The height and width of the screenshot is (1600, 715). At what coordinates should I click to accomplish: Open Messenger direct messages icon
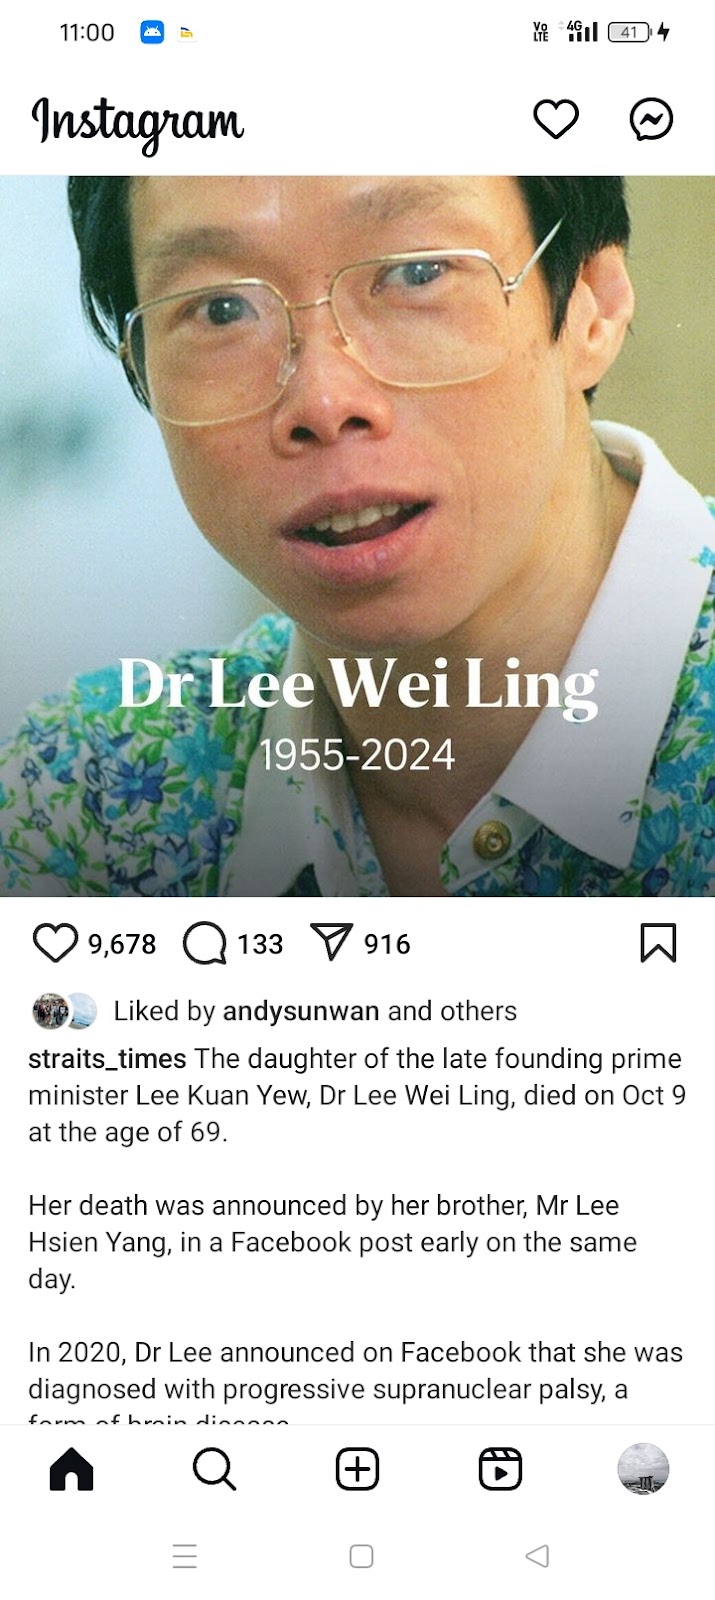651,120
